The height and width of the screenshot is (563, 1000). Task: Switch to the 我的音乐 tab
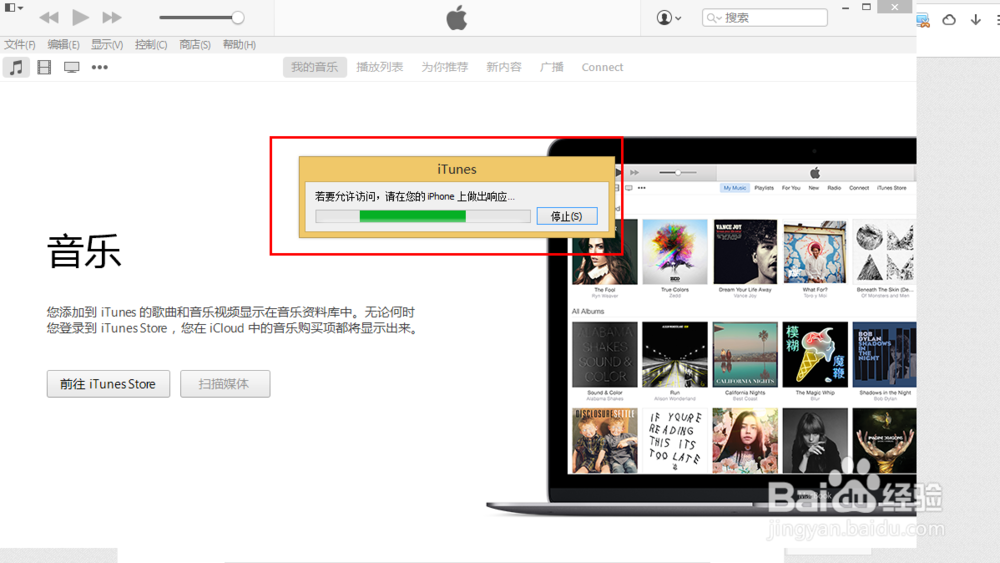314,67
